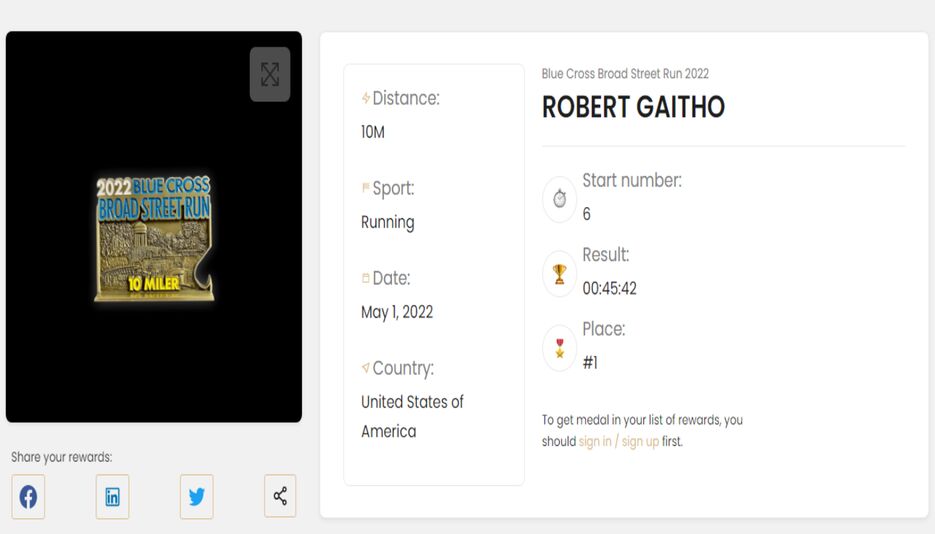Click the location icon next to Country
The height and width of the screenshot is (534, 935).
click(x=366, y=368)
